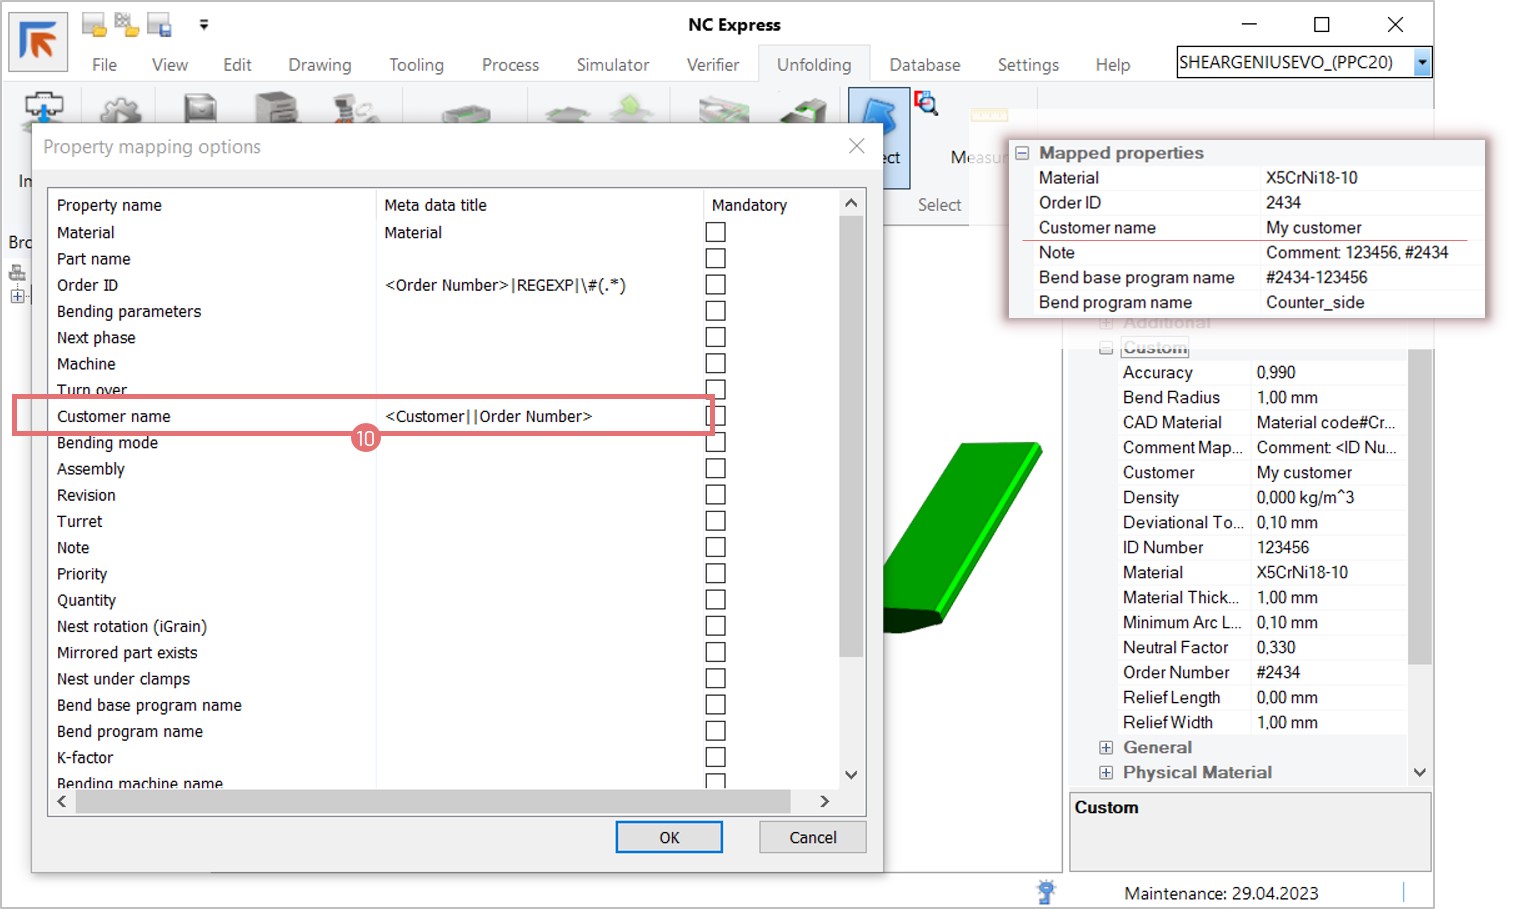Tick the Mandatory checkbox for Order ID

(715, 285)
